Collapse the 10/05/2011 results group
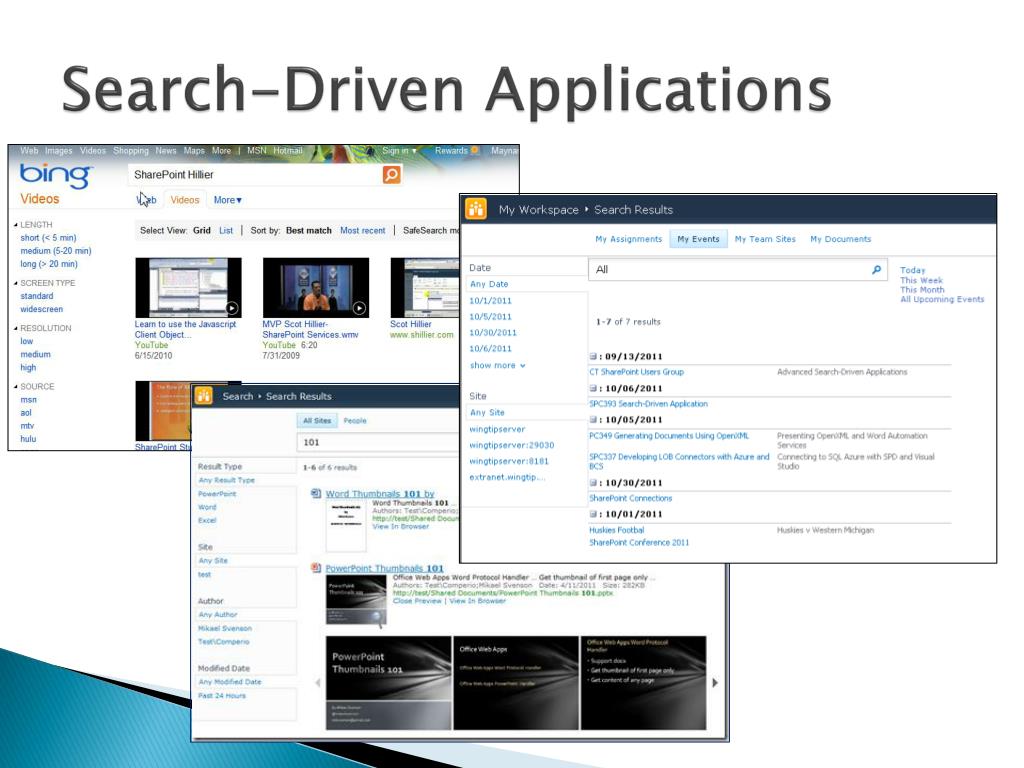The height and width of the screenshot is (768, 1024). click(x=593, y=420)
